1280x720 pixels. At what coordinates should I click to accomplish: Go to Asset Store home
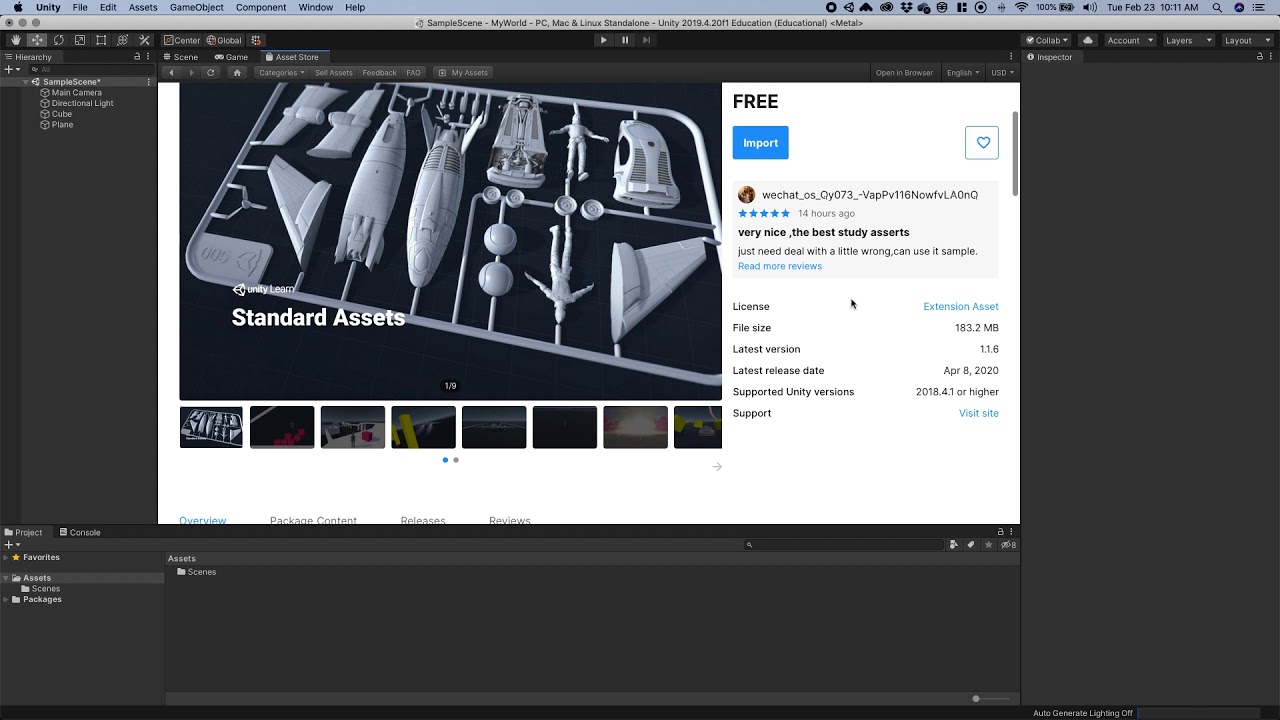(x=237, y=72)
